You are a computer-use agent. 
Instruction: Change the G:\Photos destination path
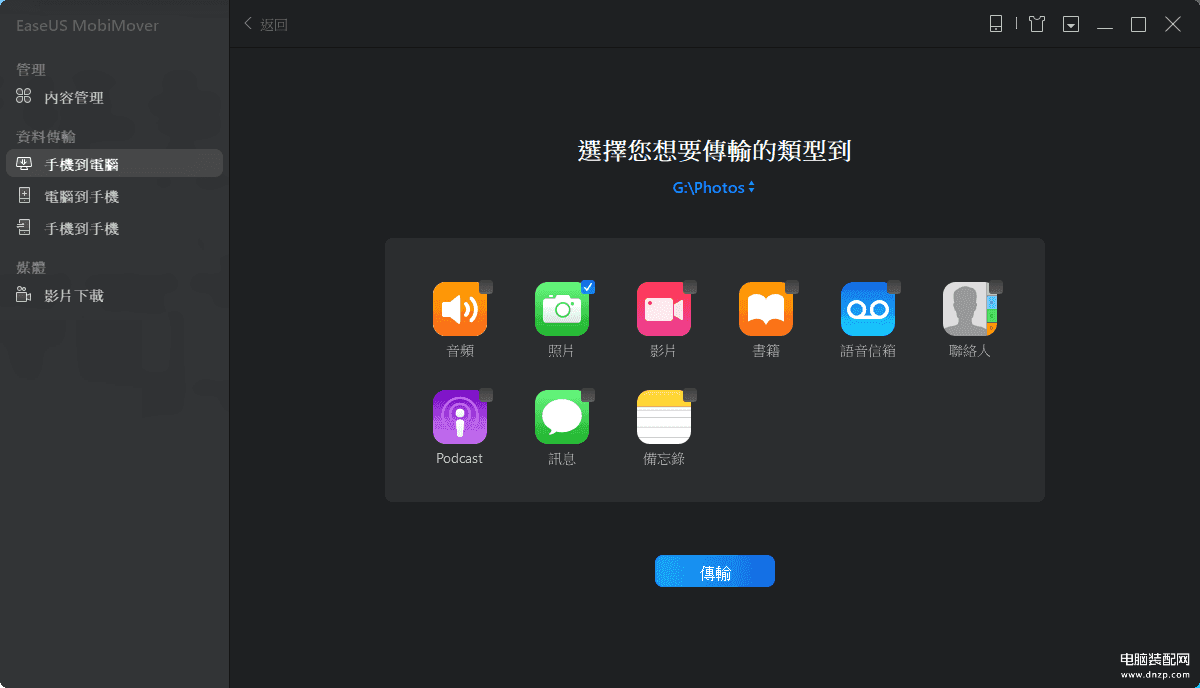[x=714, y=187]
